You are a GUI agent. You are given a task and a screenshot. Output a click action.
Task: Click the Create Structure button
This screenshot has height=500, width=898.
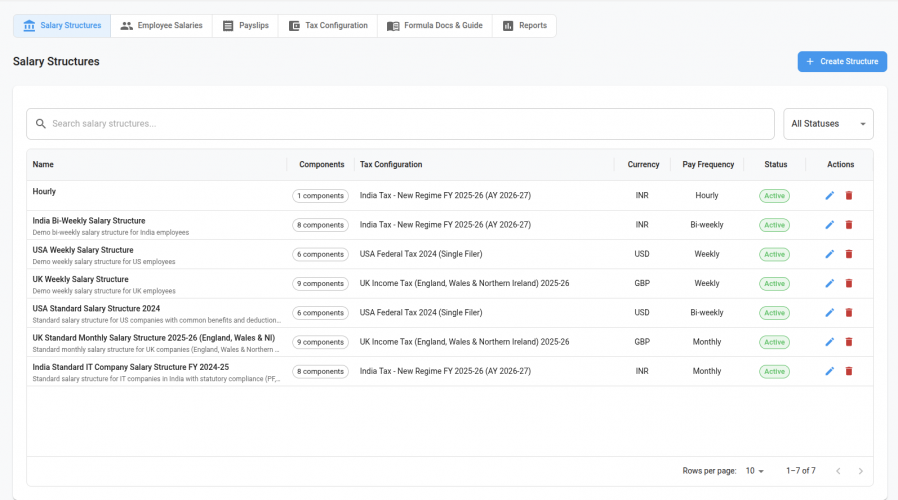[x=841, y=62]
